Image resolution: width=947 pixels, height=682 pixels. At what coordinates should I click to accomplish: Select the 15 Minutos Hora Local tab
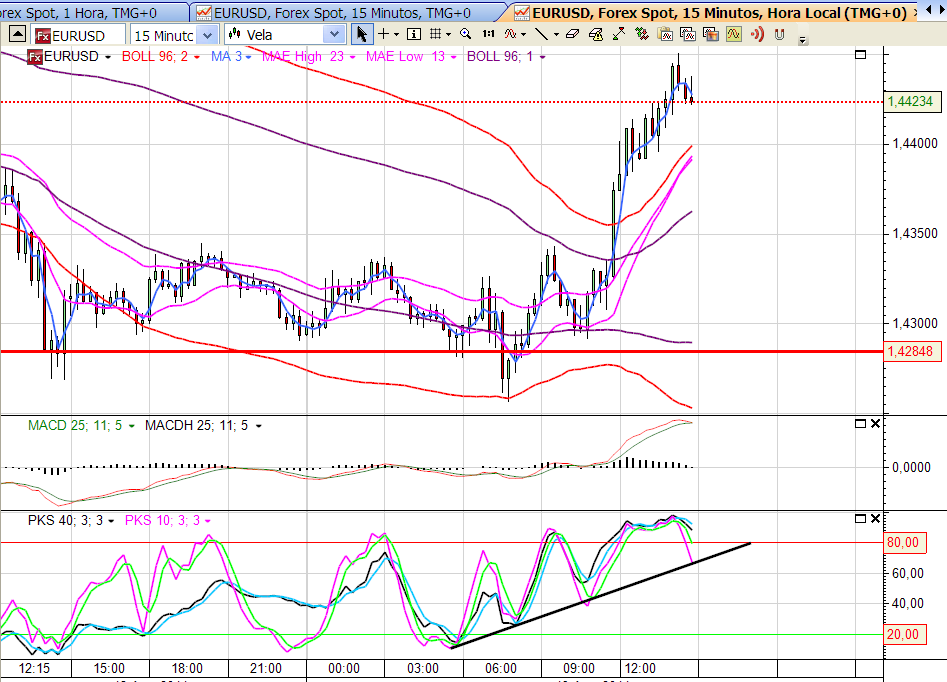(714, 13)
